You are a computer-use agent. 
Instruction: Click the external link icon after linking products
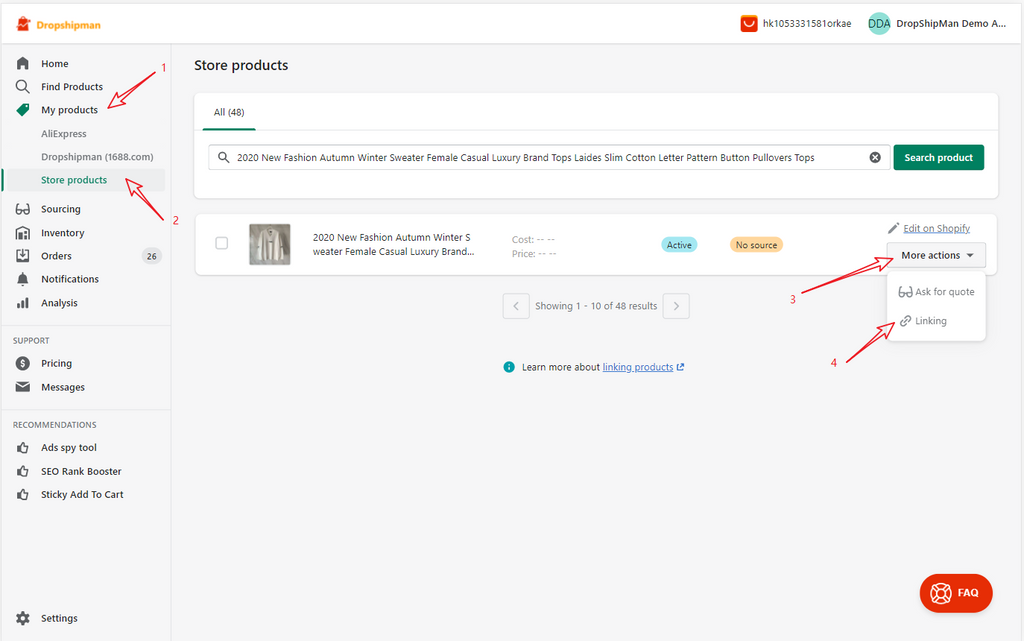680,367
